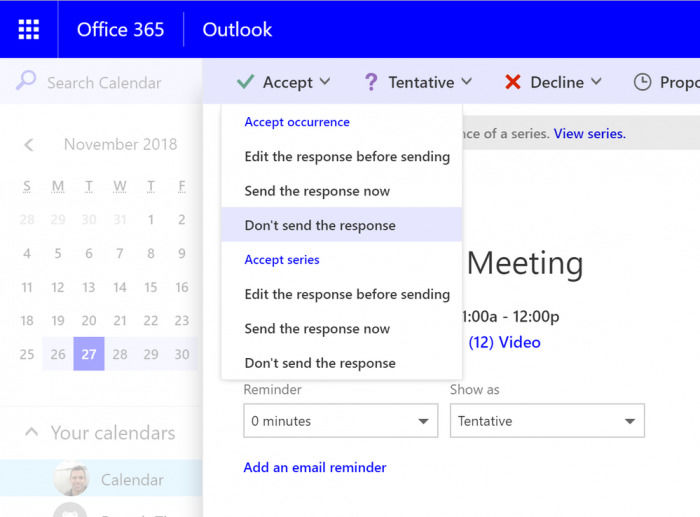Click the Decline button label

(x=557, y=83)
